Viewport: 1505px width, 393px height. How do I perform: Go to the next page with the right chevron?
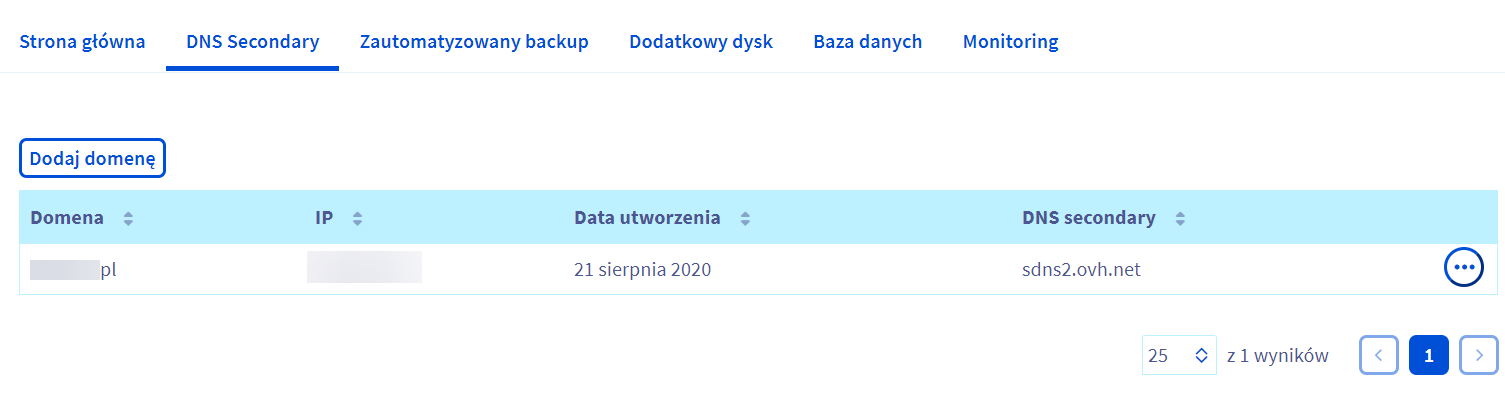(x=1479, y=355)
